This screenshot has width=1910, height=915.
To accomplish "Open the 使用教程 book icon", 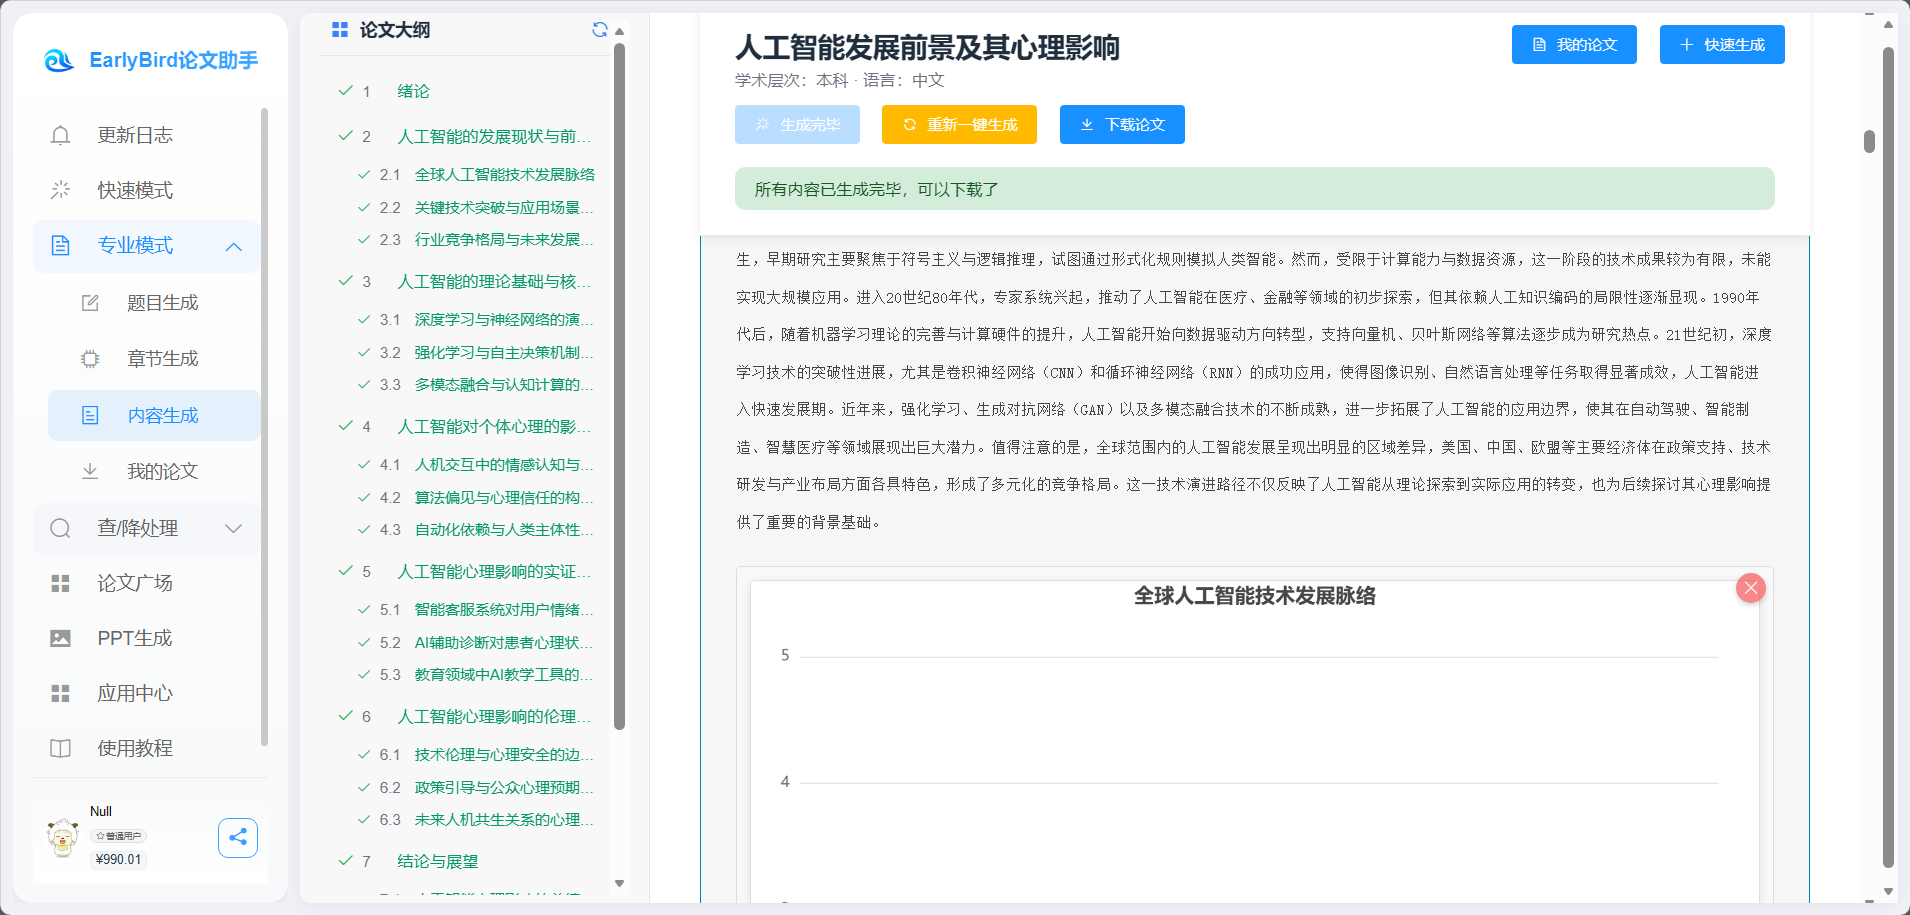I will (60, 747).
